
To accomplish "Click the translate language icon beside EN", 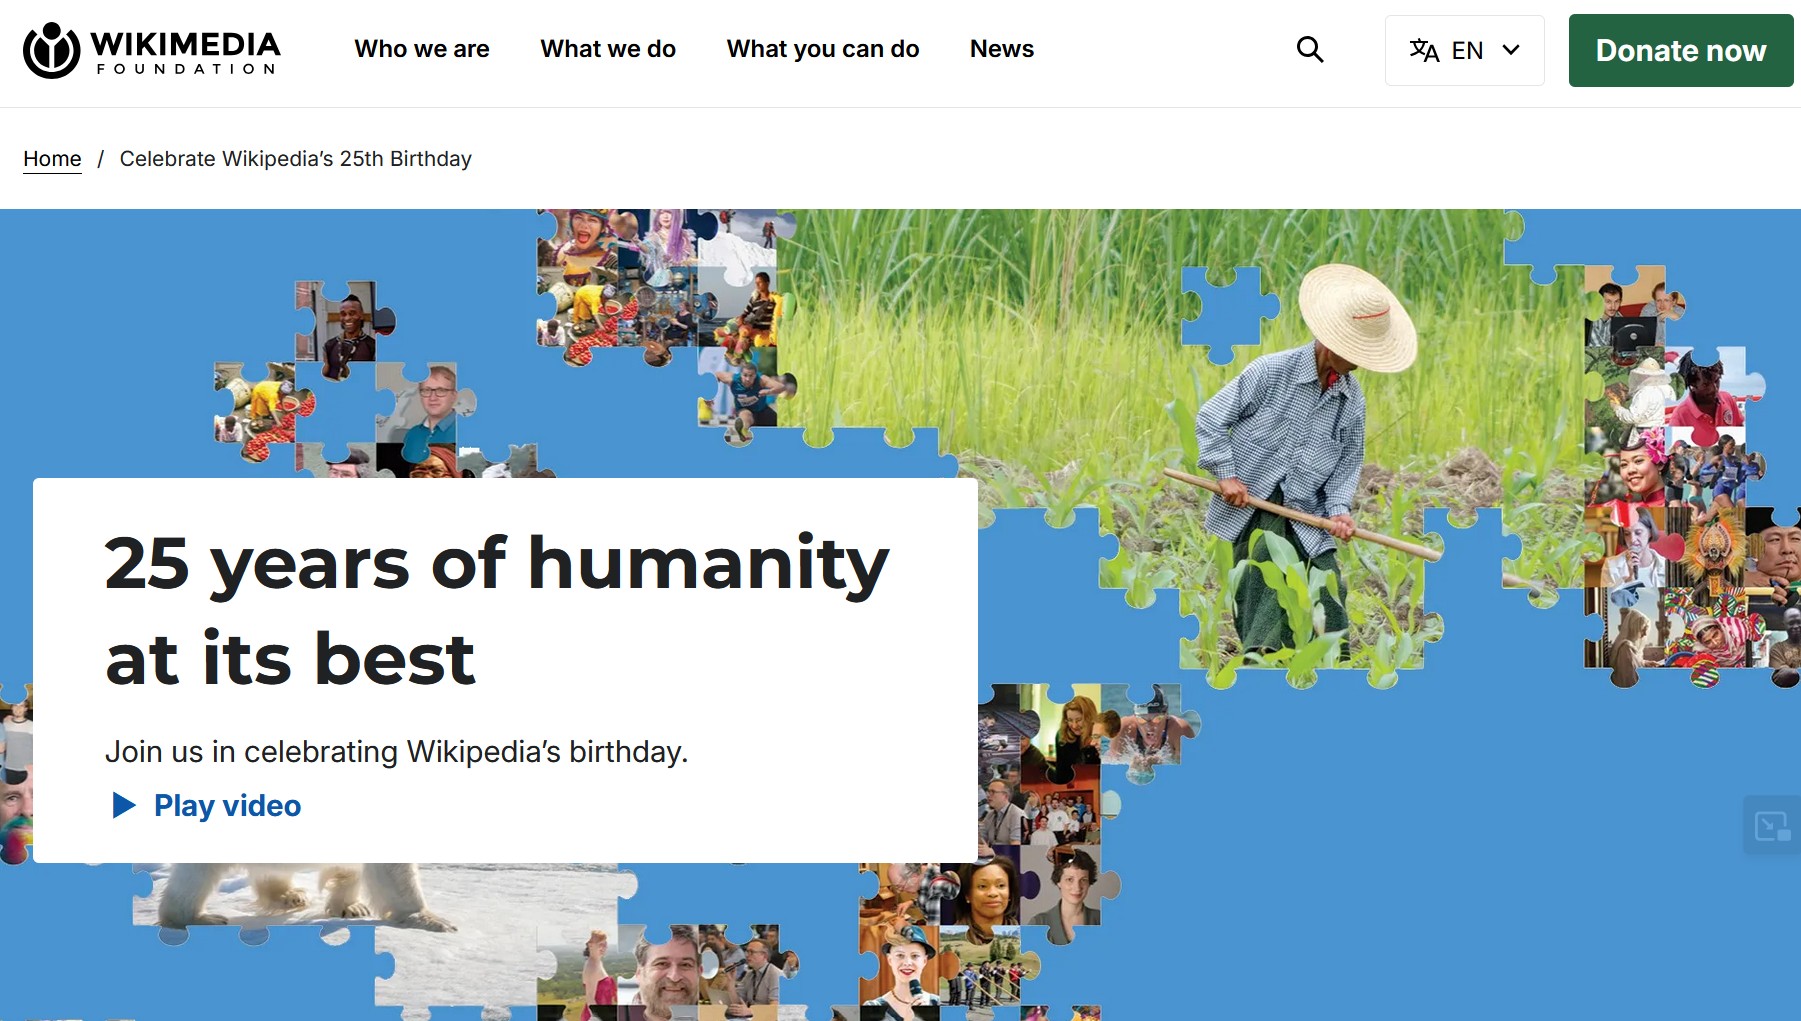I will pyautogui.click(x=1424, y=50).
